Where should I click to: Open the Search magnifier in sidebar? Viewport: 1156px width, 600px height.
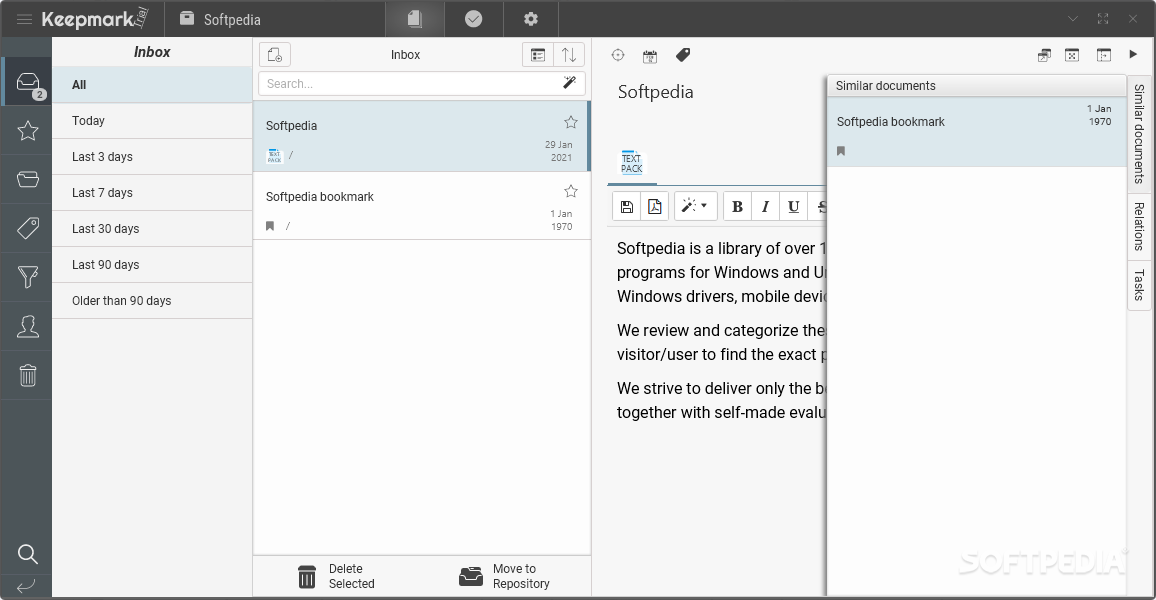pyautogui.click(x=27, y=554)
